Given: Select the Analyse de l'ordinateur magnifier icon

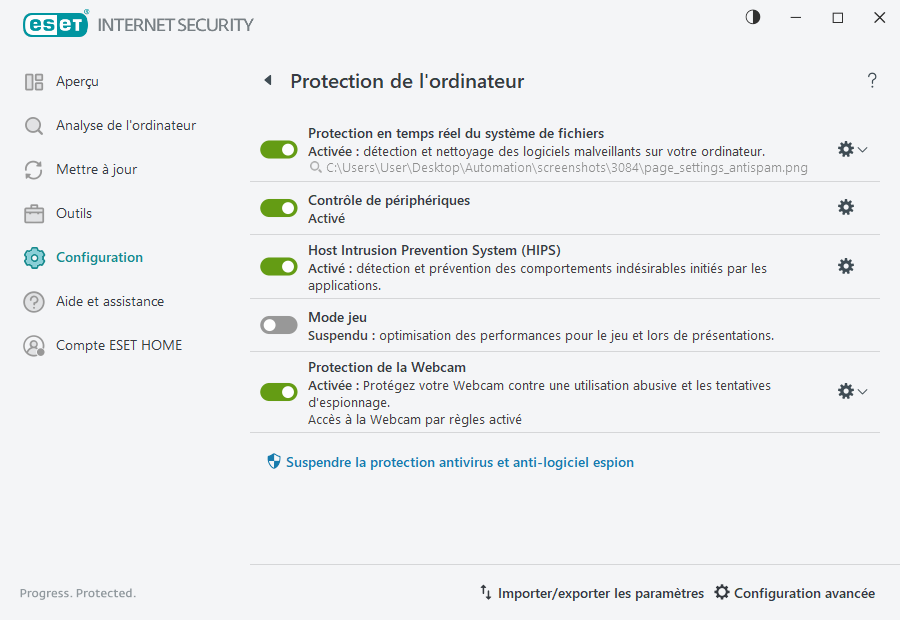Looking at the screenshot, I should pyautogui.click(x=32, y=125).
